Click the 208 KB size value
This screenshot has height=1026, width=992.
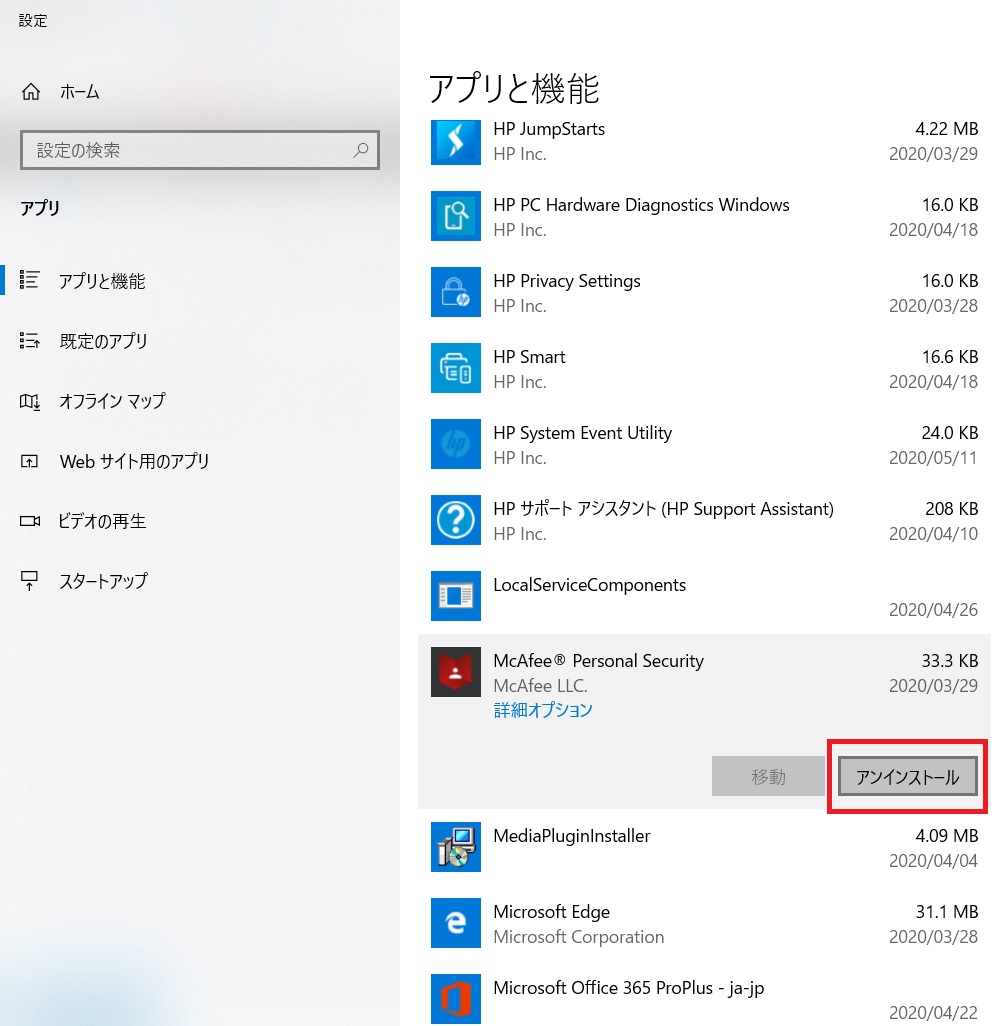click(x=951, y=509)
